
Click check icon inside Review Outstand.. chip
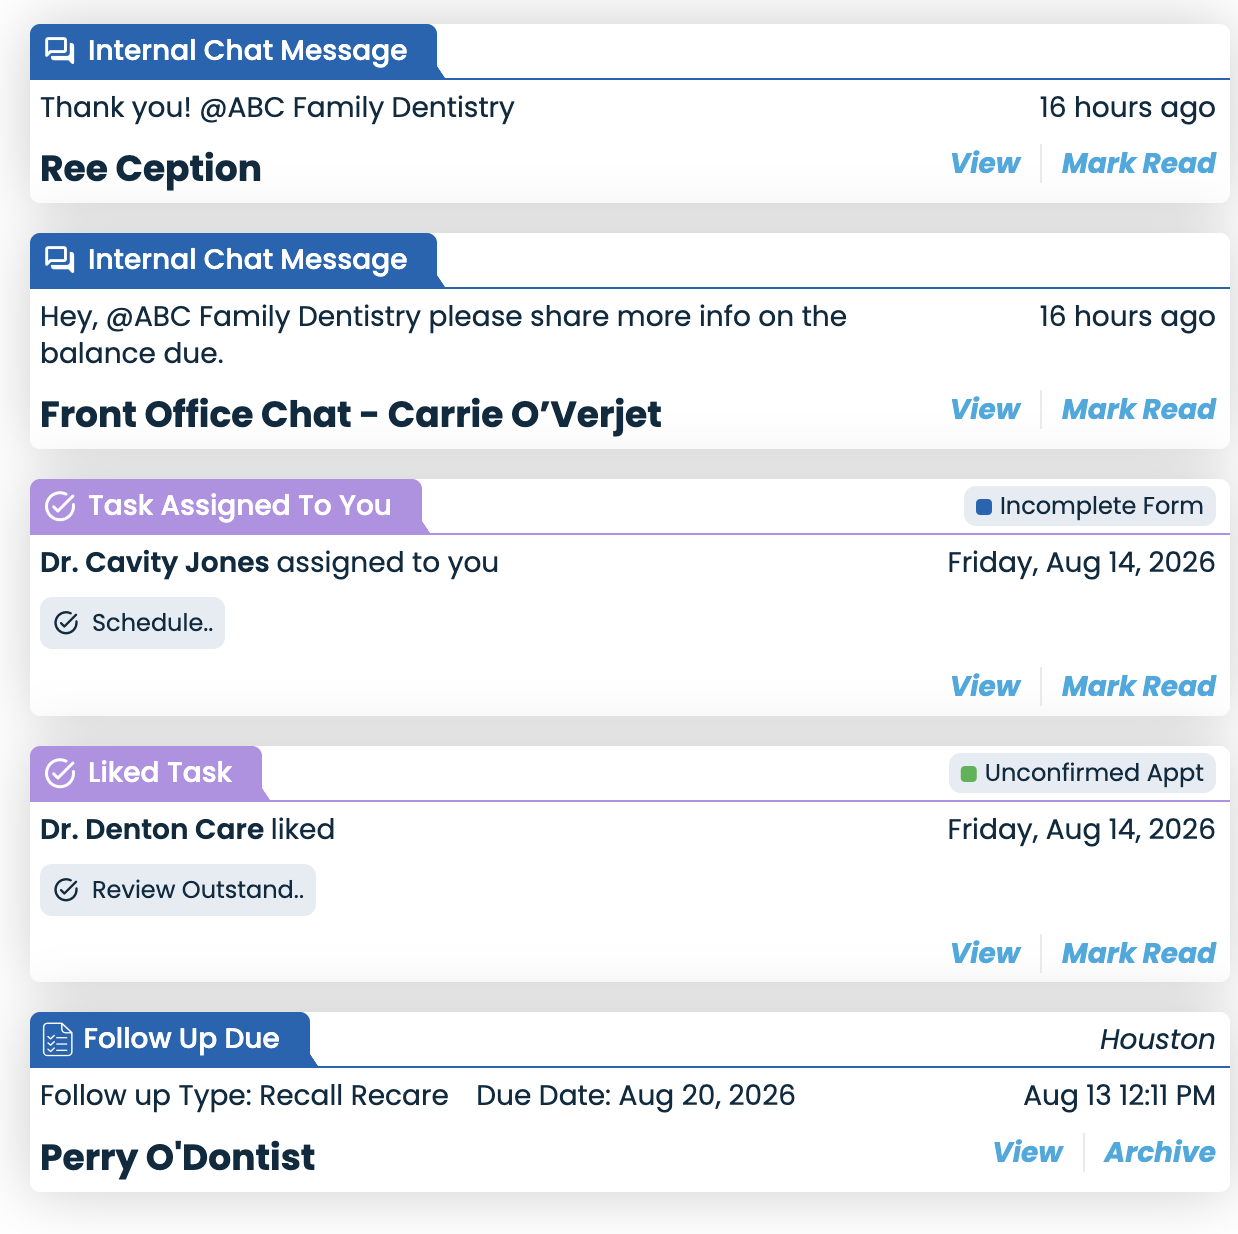tap(66, 890)
